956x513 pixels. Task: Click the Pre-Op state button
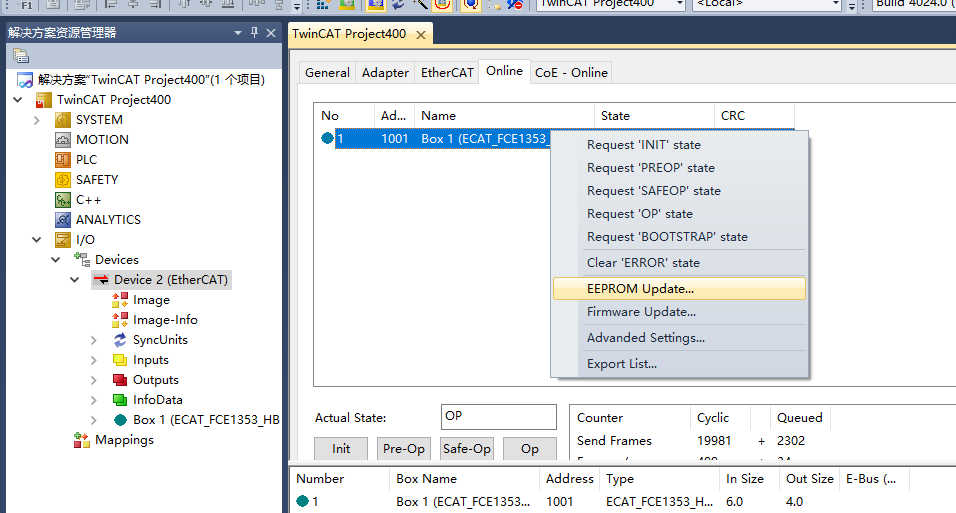point(404,449)
